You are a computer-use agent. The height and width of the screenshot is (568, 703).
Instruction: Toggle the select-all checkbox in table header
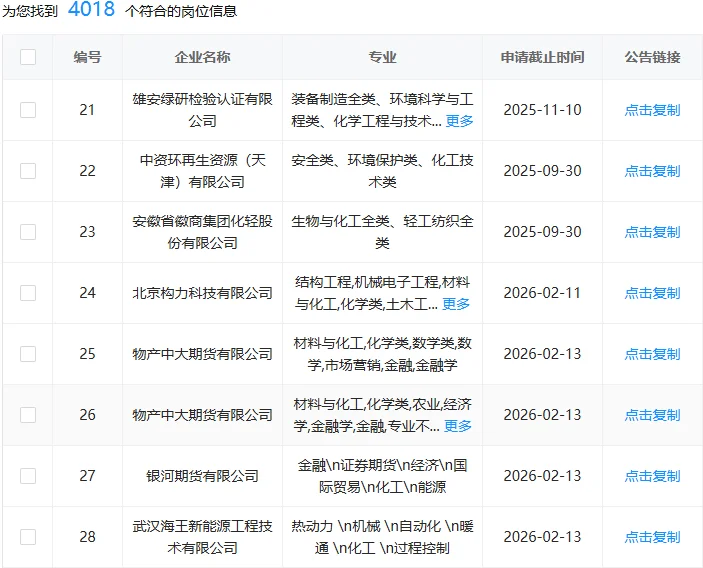[28, 57]
